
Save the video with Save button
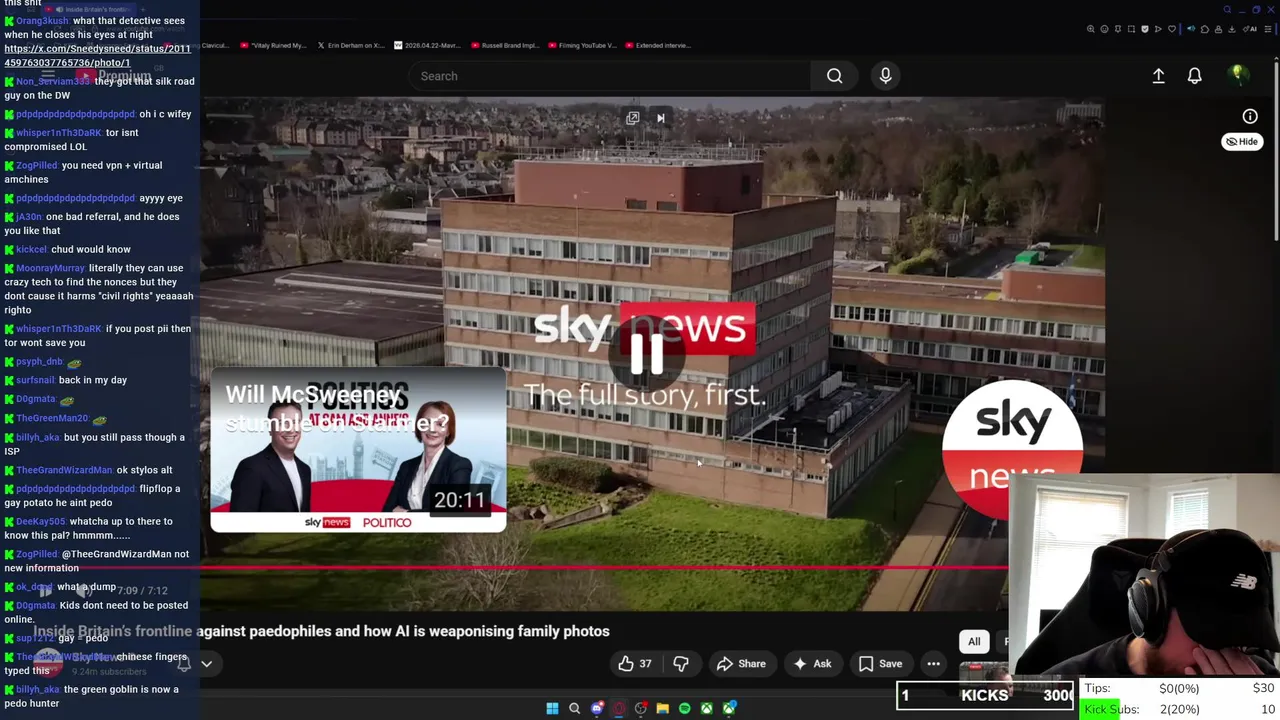(x=880, y=664)
